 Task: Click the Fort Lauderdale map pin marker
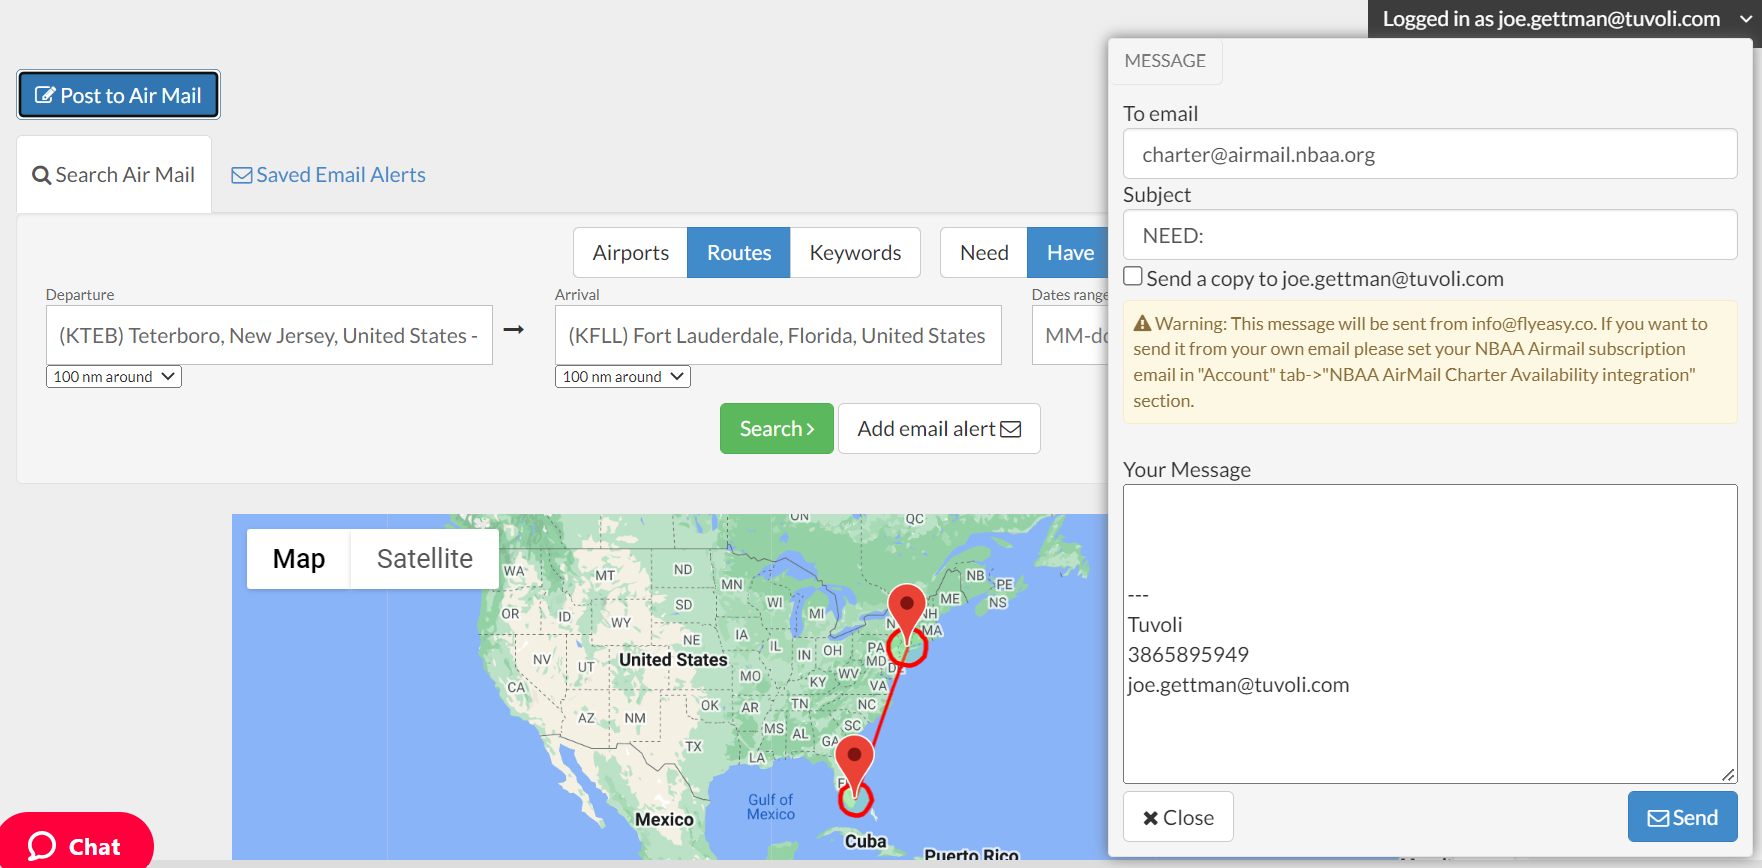coord(854,758)
